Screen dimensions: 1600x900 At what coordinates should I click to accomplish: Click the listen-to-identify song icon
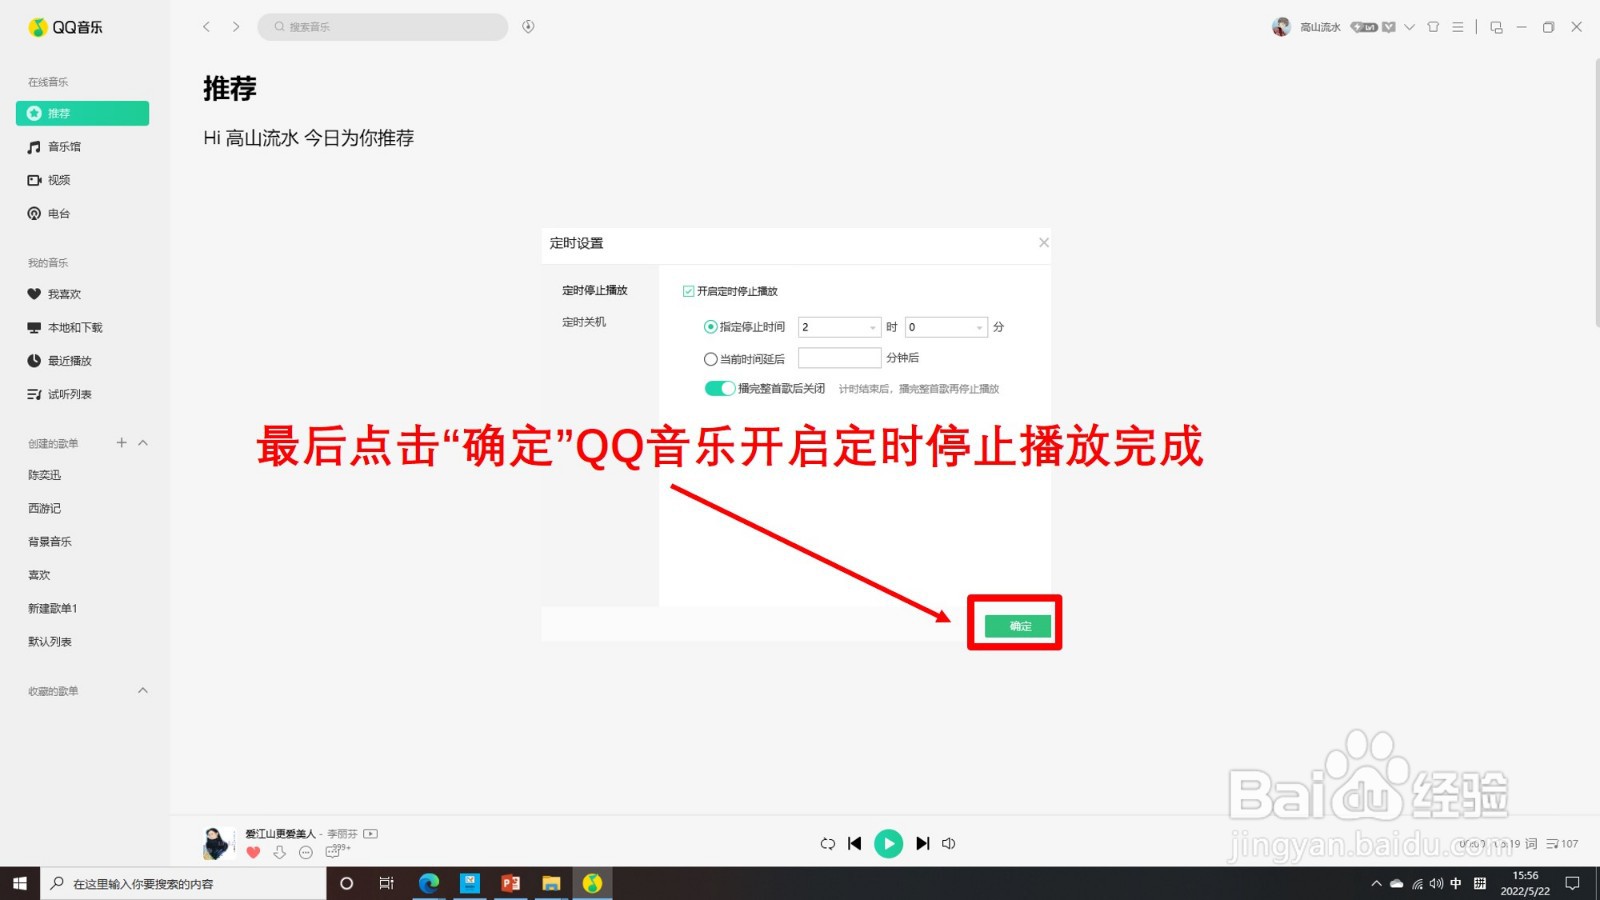tap(528, 27)
